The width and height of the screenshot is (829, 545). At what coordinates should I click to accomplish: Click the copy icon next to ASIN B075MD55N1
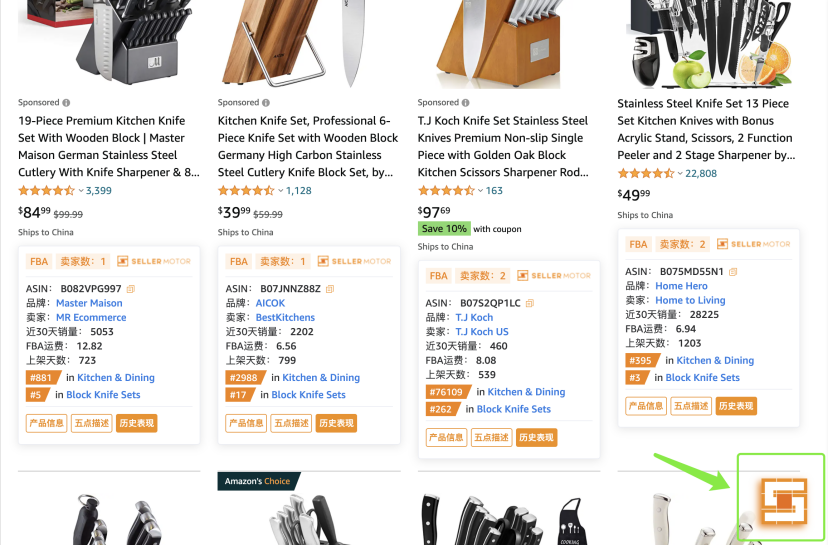pyautogui.click(x=733, y=271)
